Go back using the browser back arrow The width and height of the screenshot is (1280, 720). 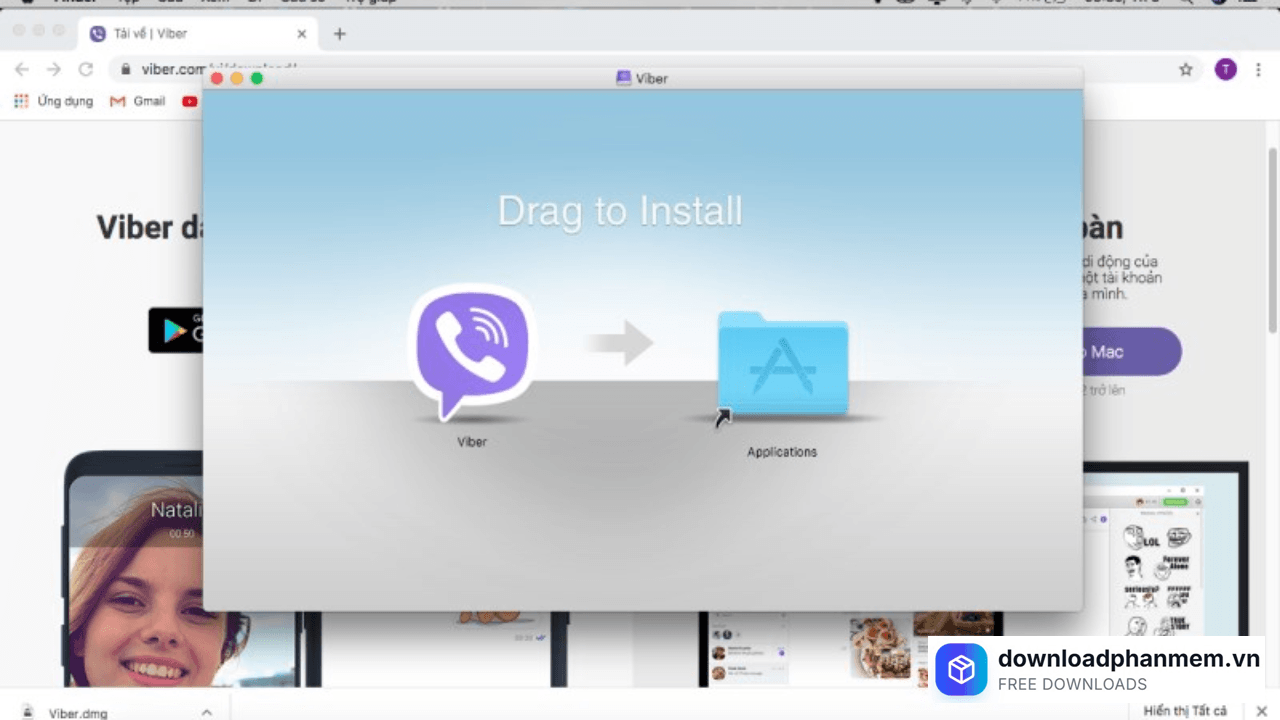[22, 69]
